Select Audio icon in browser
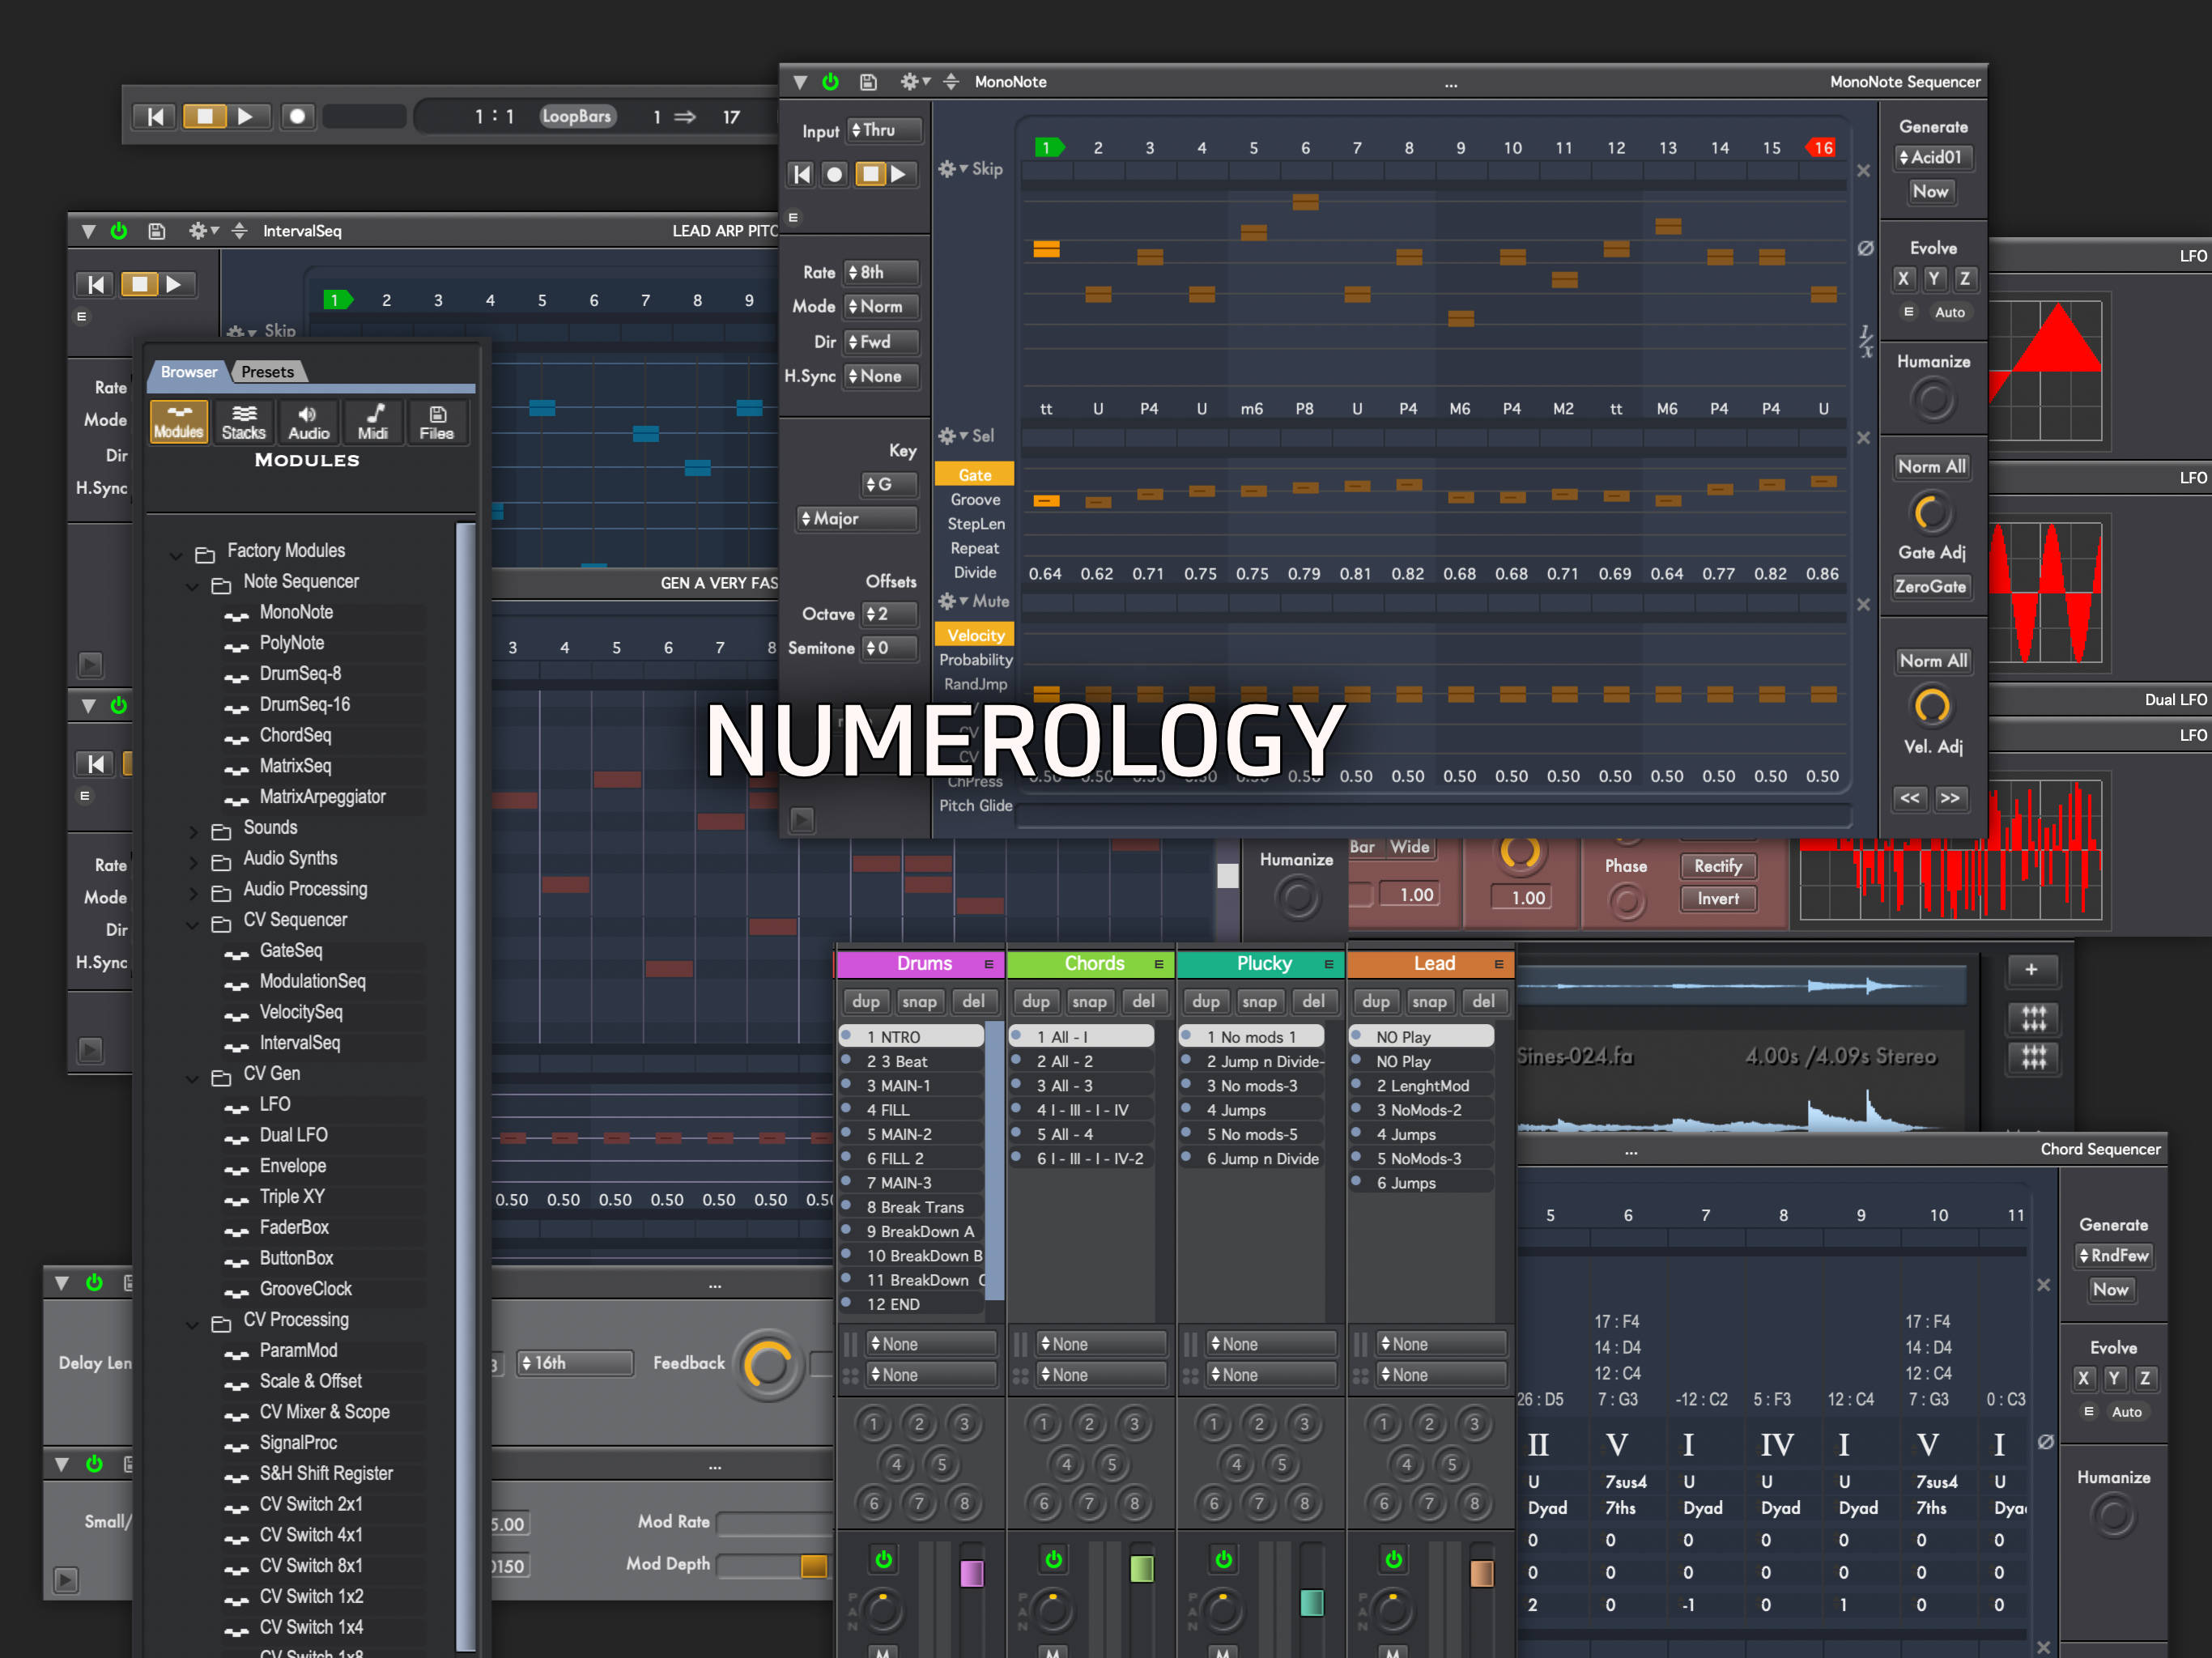 [308, 422]
